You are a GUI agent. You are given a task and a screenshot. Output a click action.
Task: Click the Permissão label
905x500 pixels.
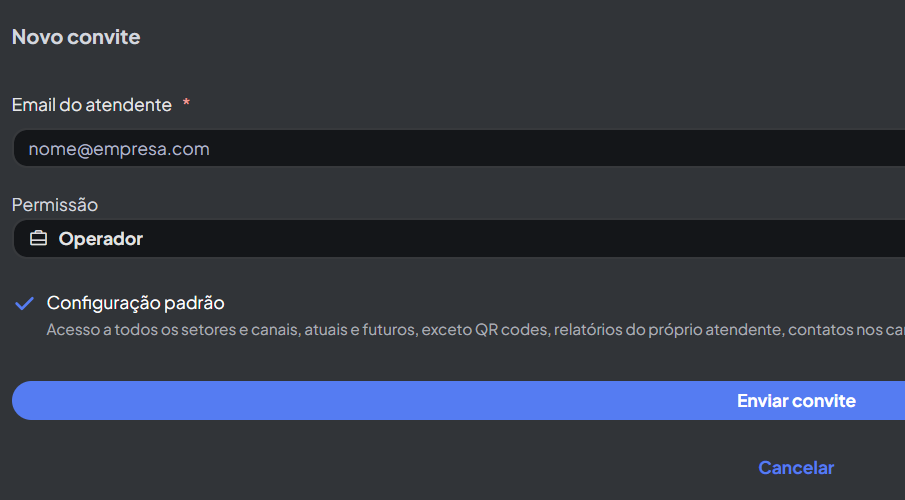pyautogui.click(x=55, y=205)
